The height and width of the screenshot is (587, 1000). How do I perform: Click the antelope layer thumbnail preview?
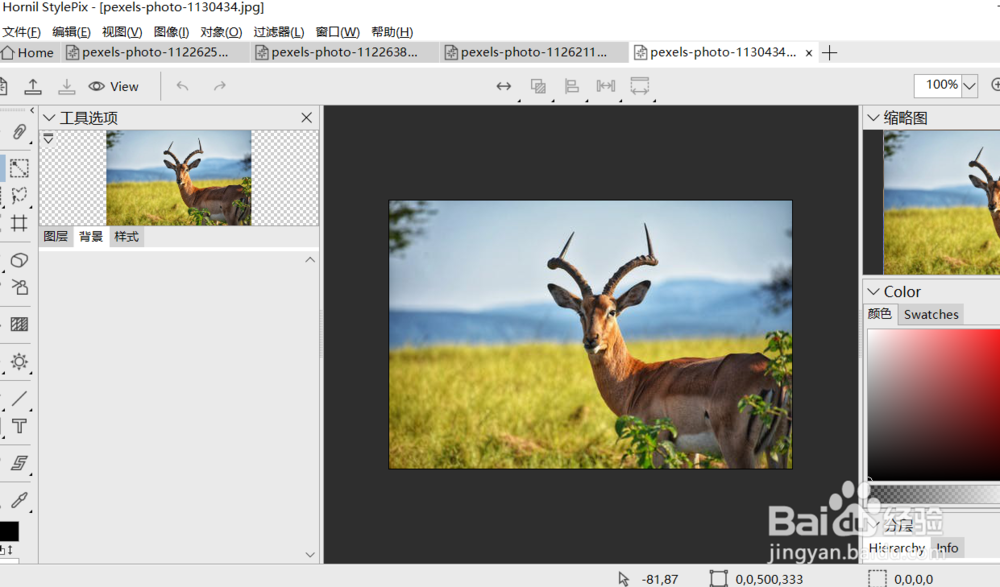(x=179, y=178)
